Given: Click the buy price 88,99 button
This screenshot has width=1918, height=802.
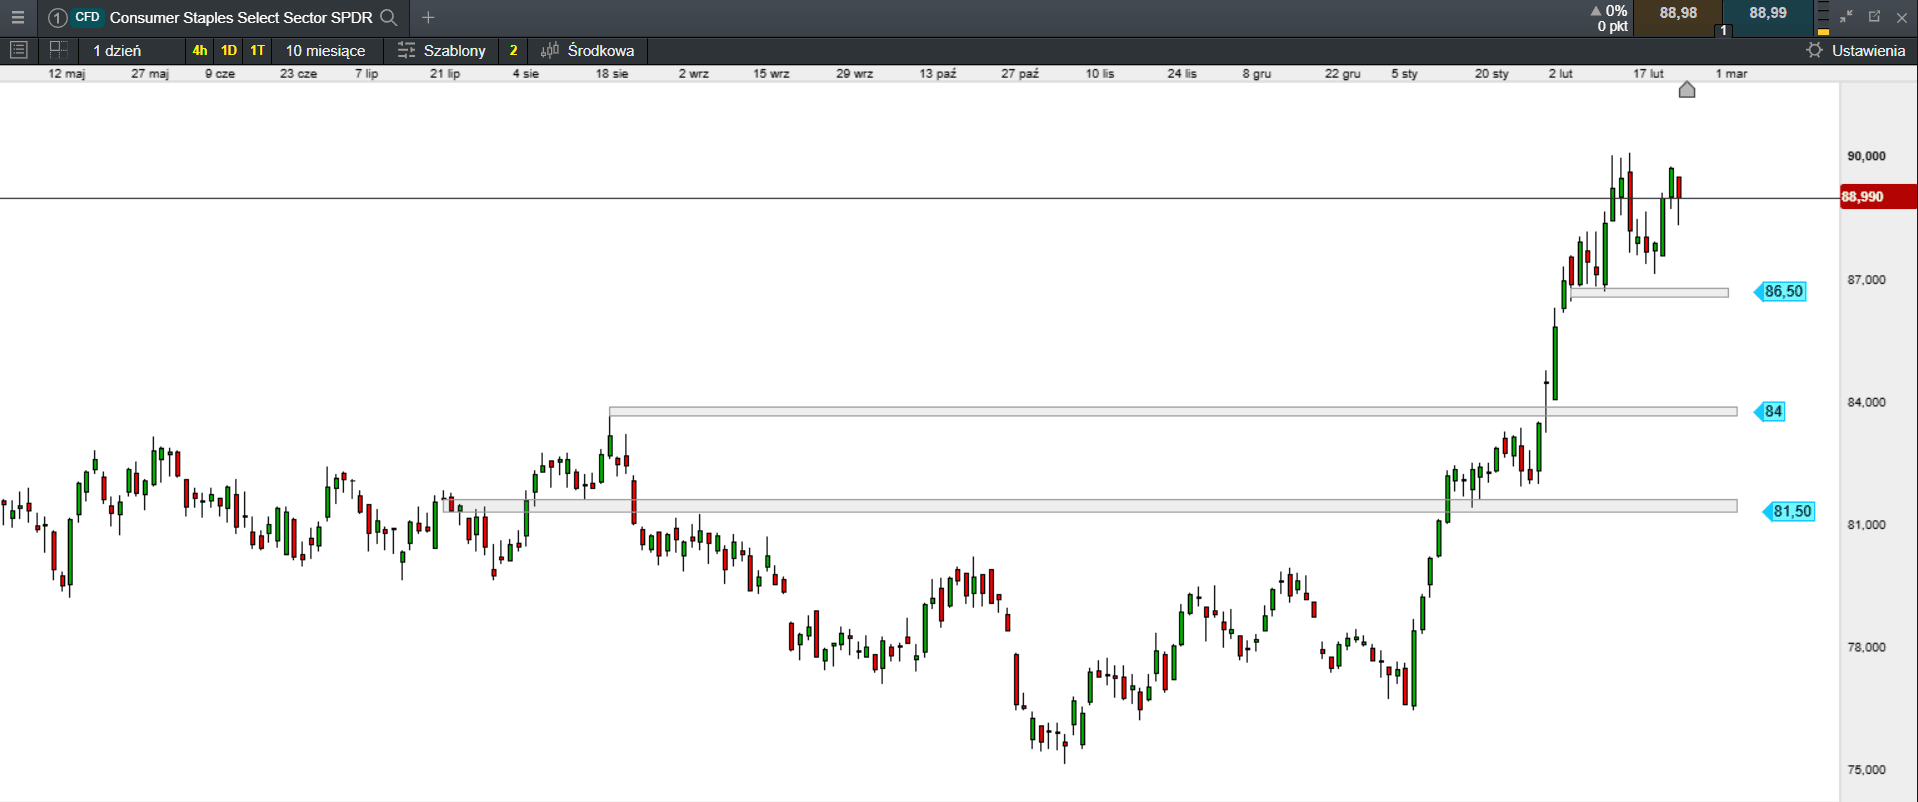Looking at the screenshot, I should [x=1767, y=14].
